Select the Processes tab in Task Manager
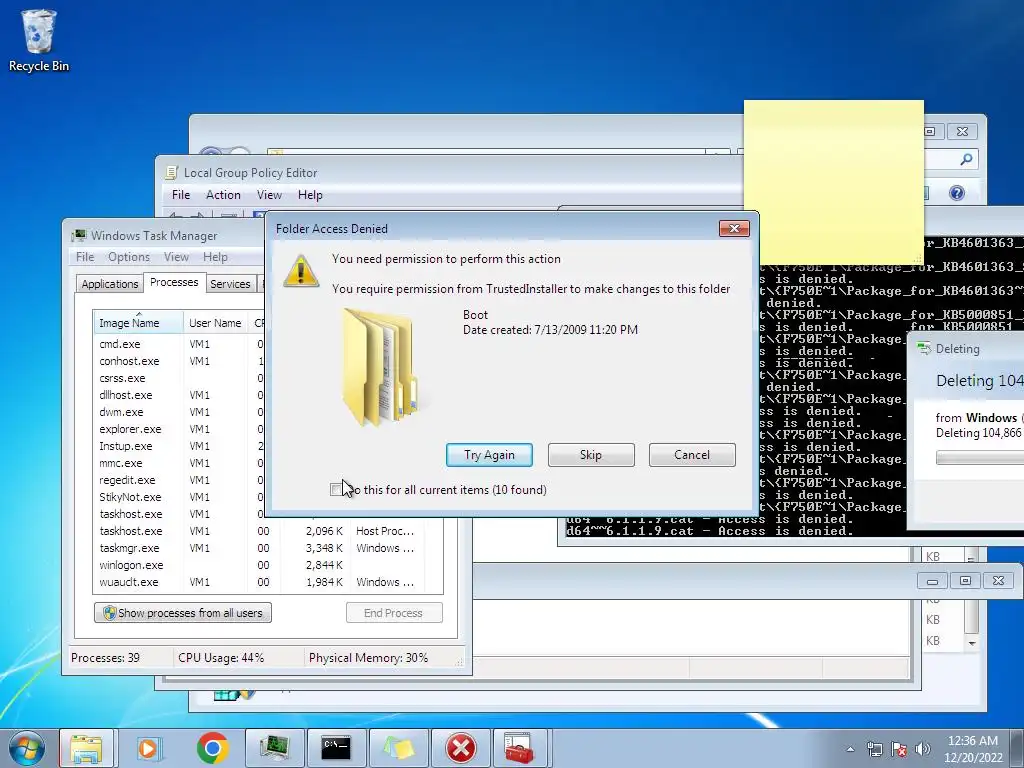Screen dimensions: 1024x768 174,282
